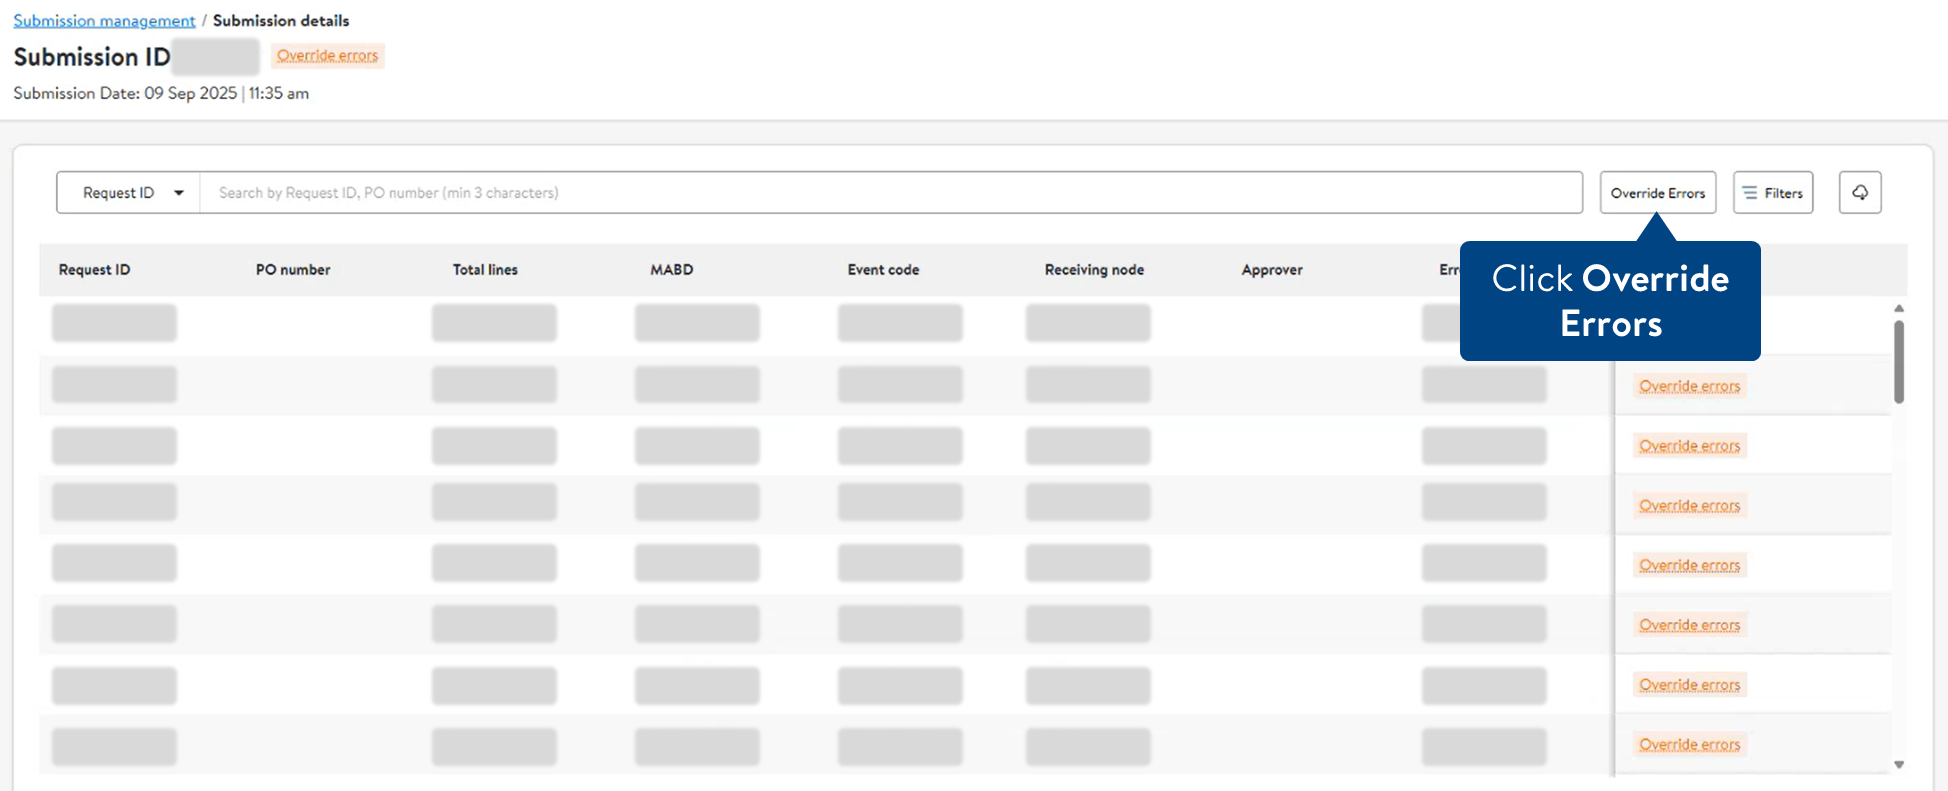Click the cloud download icon button

coord(1859,192)
